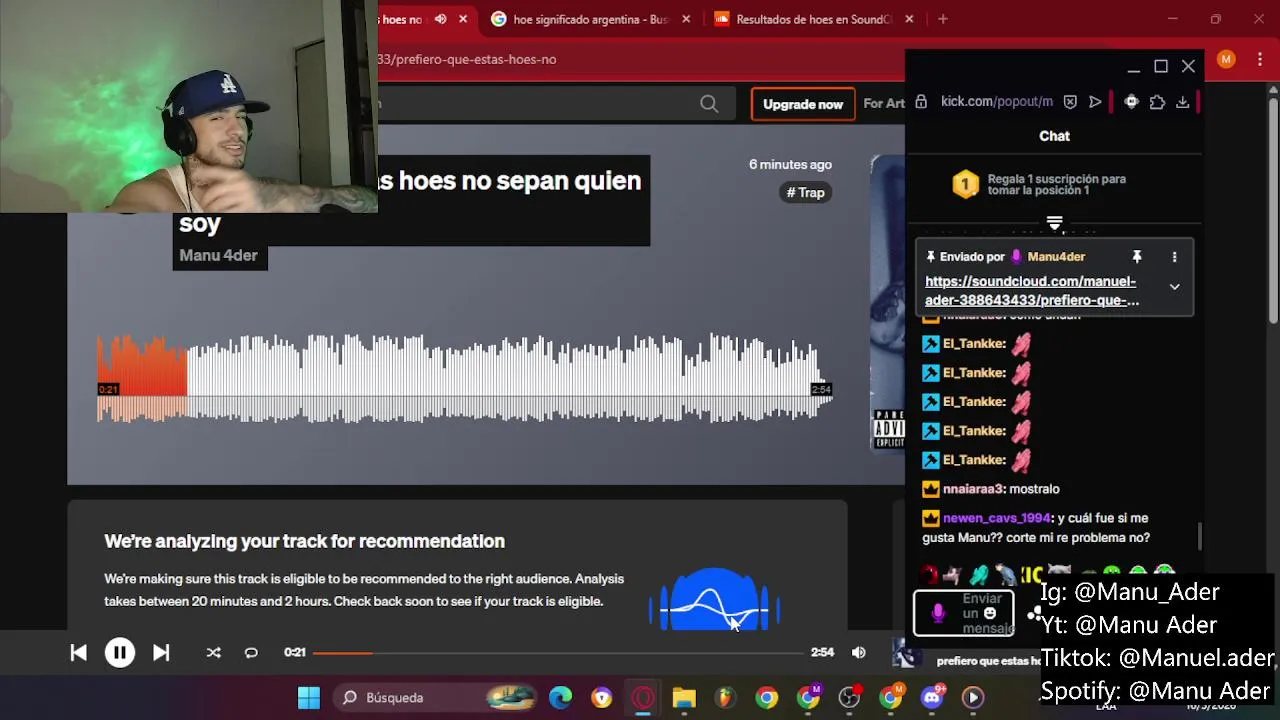1280x720 pixels.
Task: Close the 'hoe significado argentina' tab
Action: tap(687, 19)
